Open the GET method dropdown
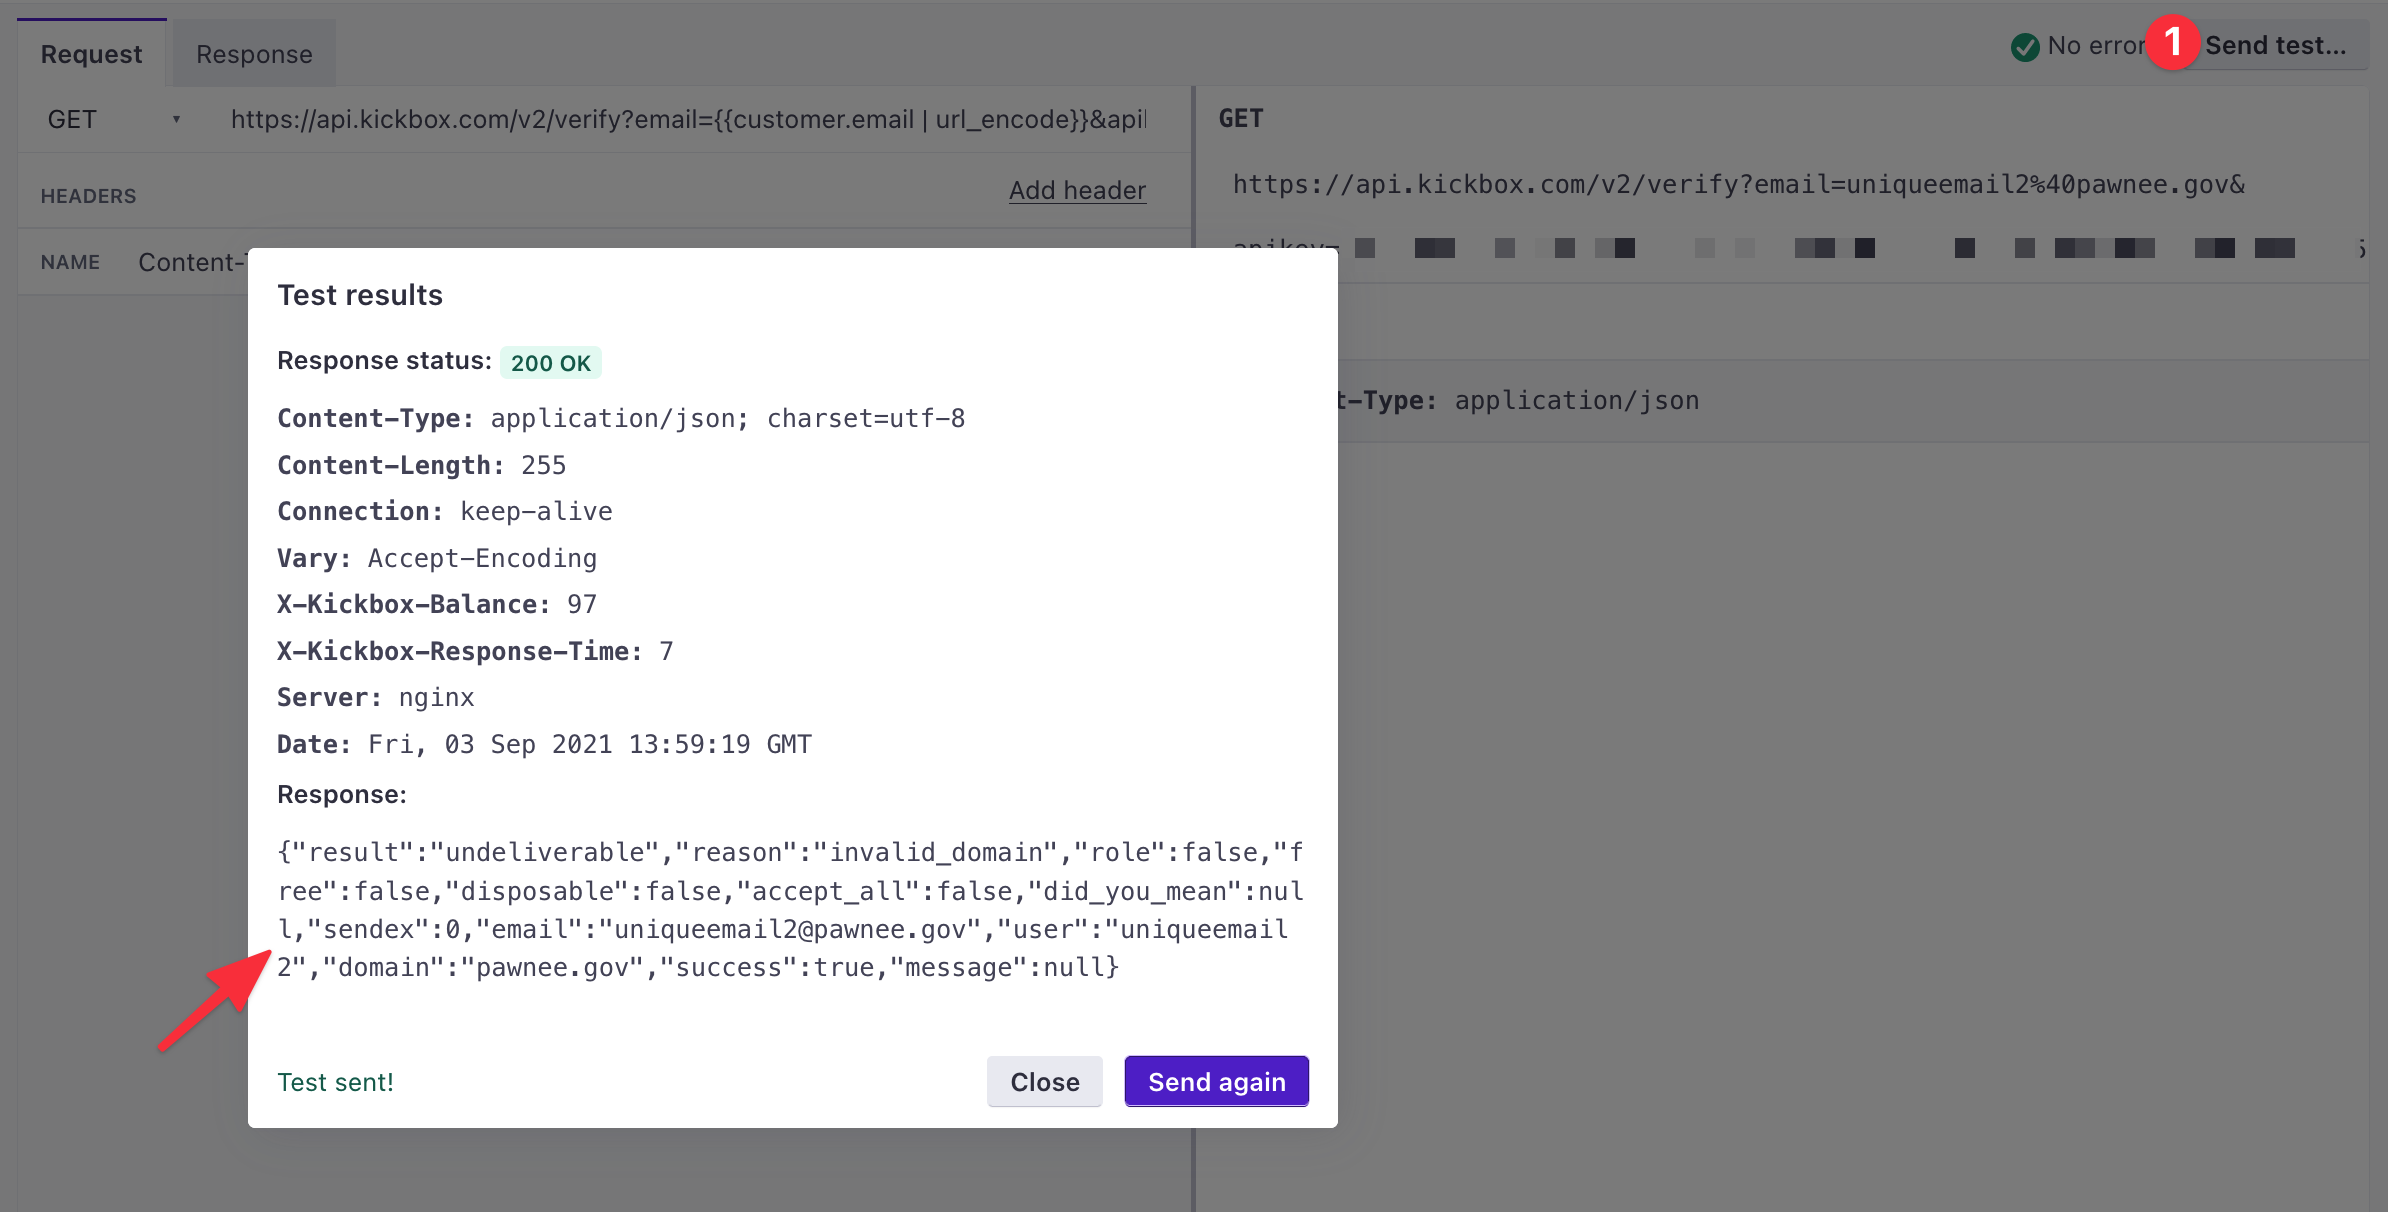Image resolution: width=2388 pixels, height=1212 pixels. coord(113,119)
